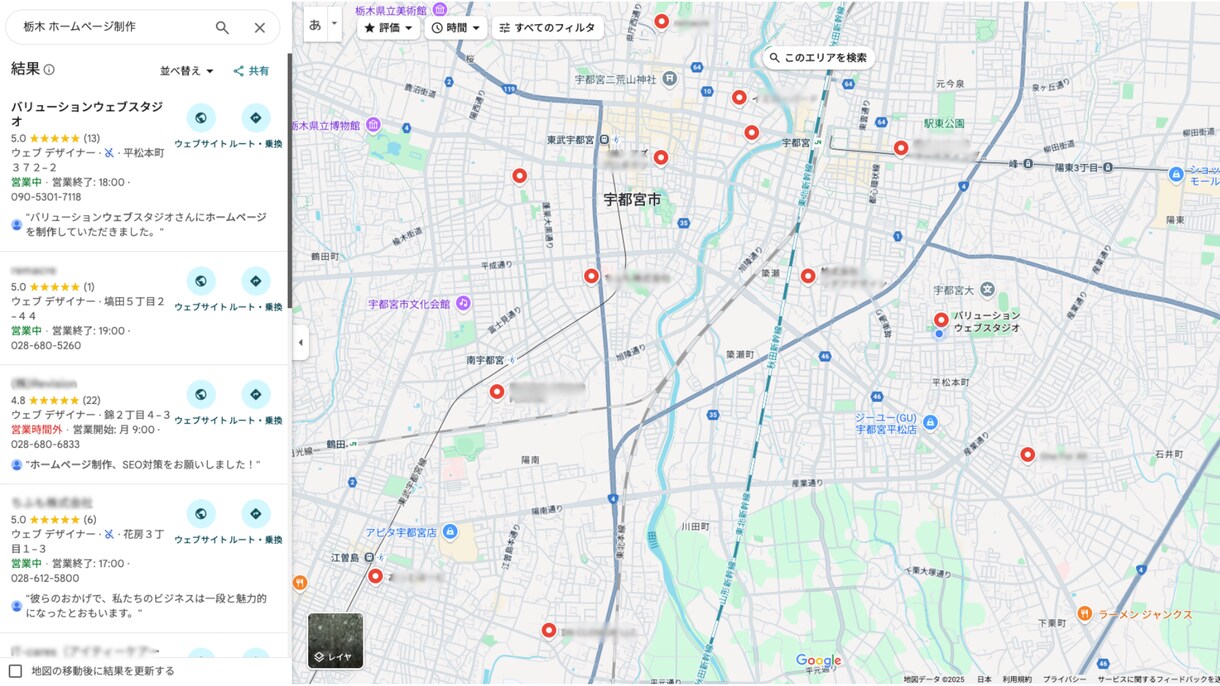
Task: Click the 宇都宮市 city label on map
Action: point(632,200)
